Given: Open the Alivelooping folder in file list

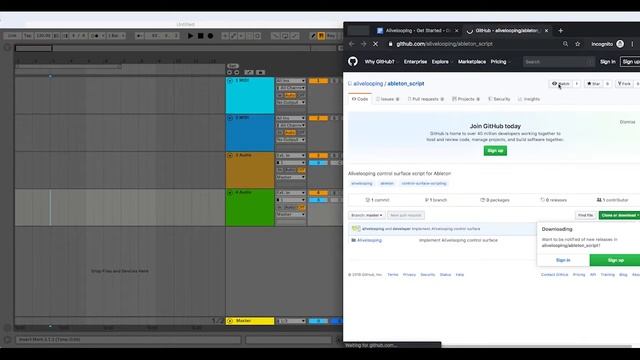Looking at the screenshot, I should [x=369, y=240].
